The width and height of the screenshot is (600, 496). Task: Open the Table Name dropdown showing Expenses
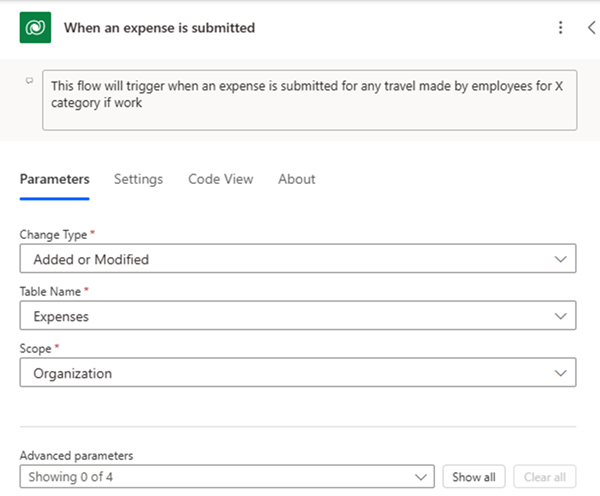tap(298, 316)
